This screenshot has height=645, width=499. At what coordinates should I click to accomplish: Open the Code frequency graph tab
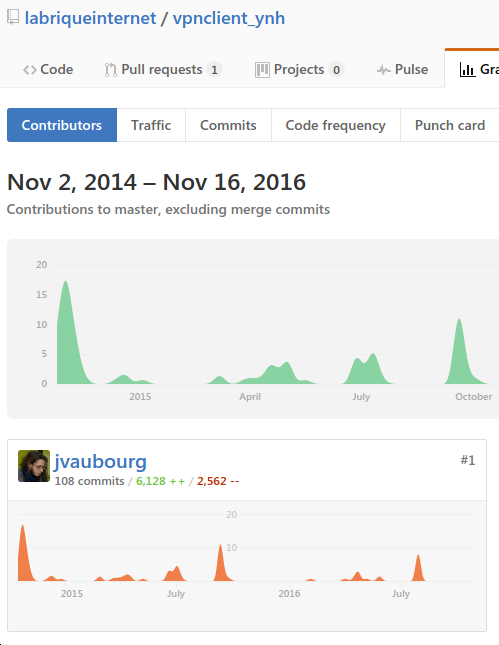pyautogui.click(x=336, y=125)
